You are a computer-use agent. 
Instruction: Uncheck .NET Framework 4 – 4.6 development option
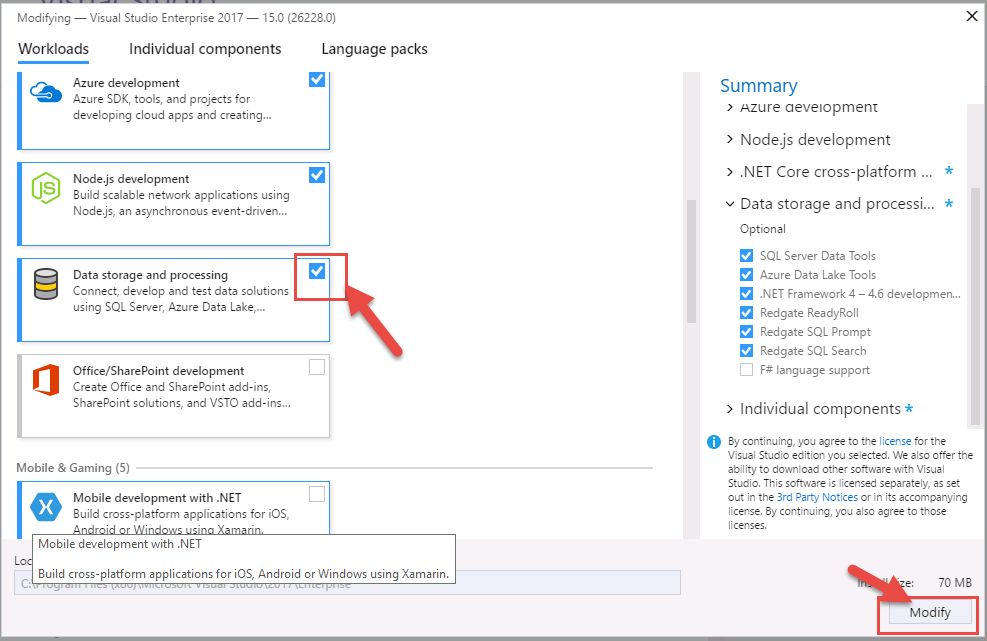[x=746, y=293]
